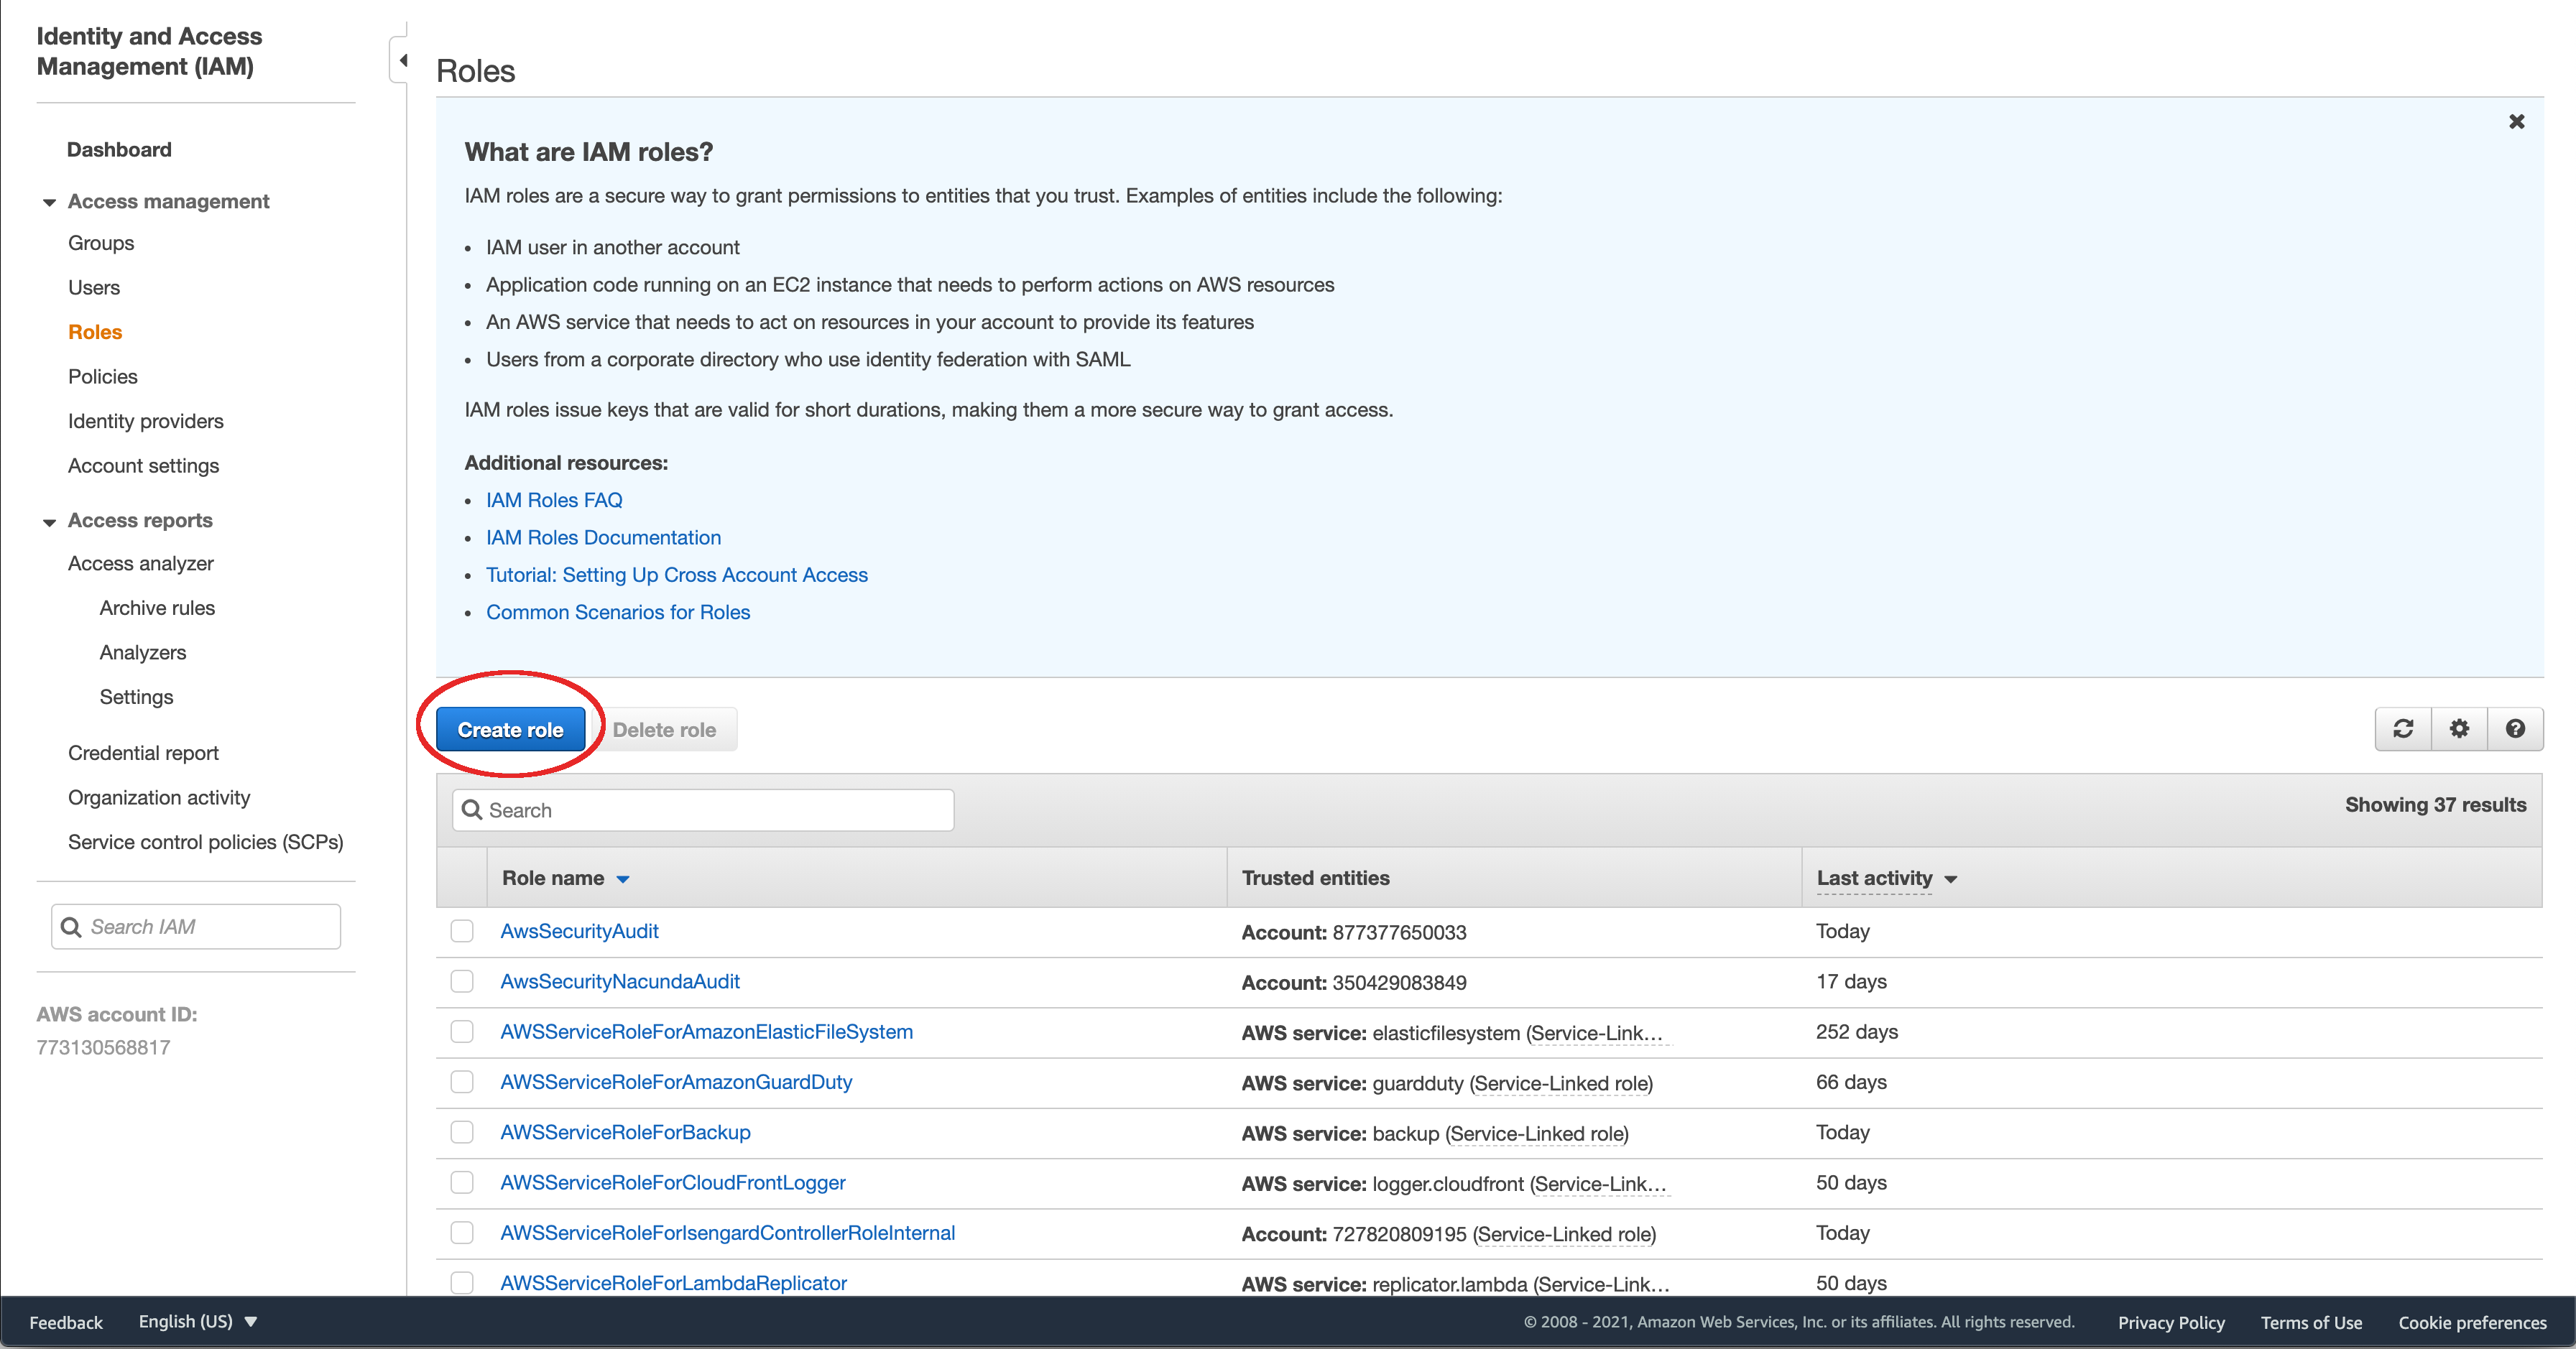Click the roles Search field
Screen dimensions: 2576x1349
click(703, 810)
